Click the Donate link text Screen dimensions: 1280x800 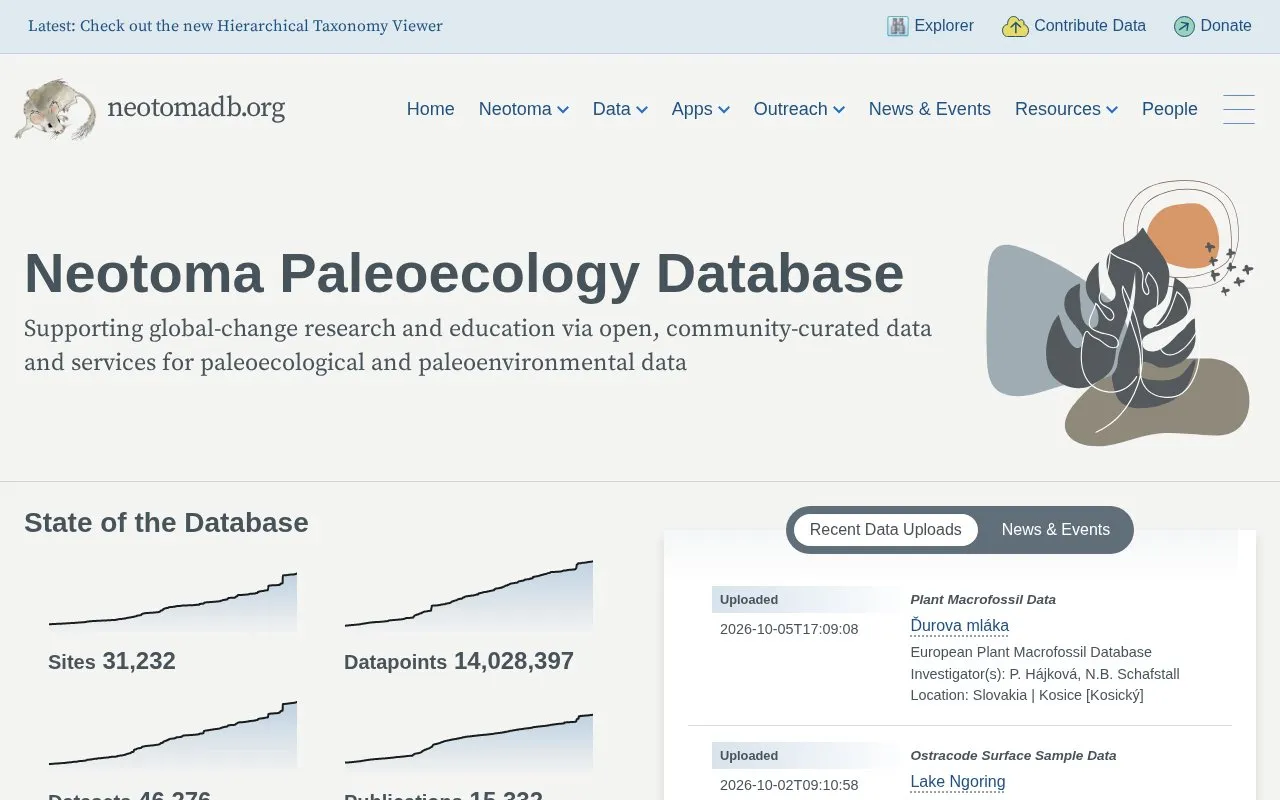click(1226, 26)
